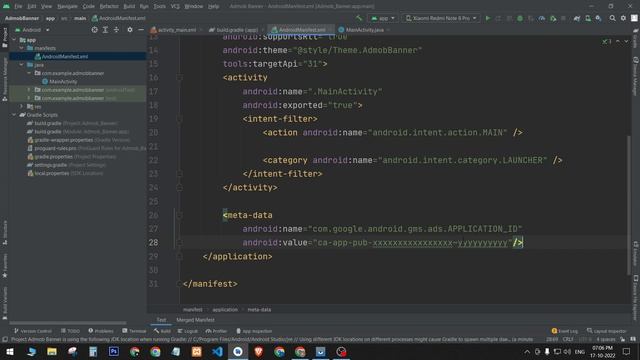Open File Explorer from the taskbar
The height and width of the screenshot is (360, 640).
click(x=52, y=351)
